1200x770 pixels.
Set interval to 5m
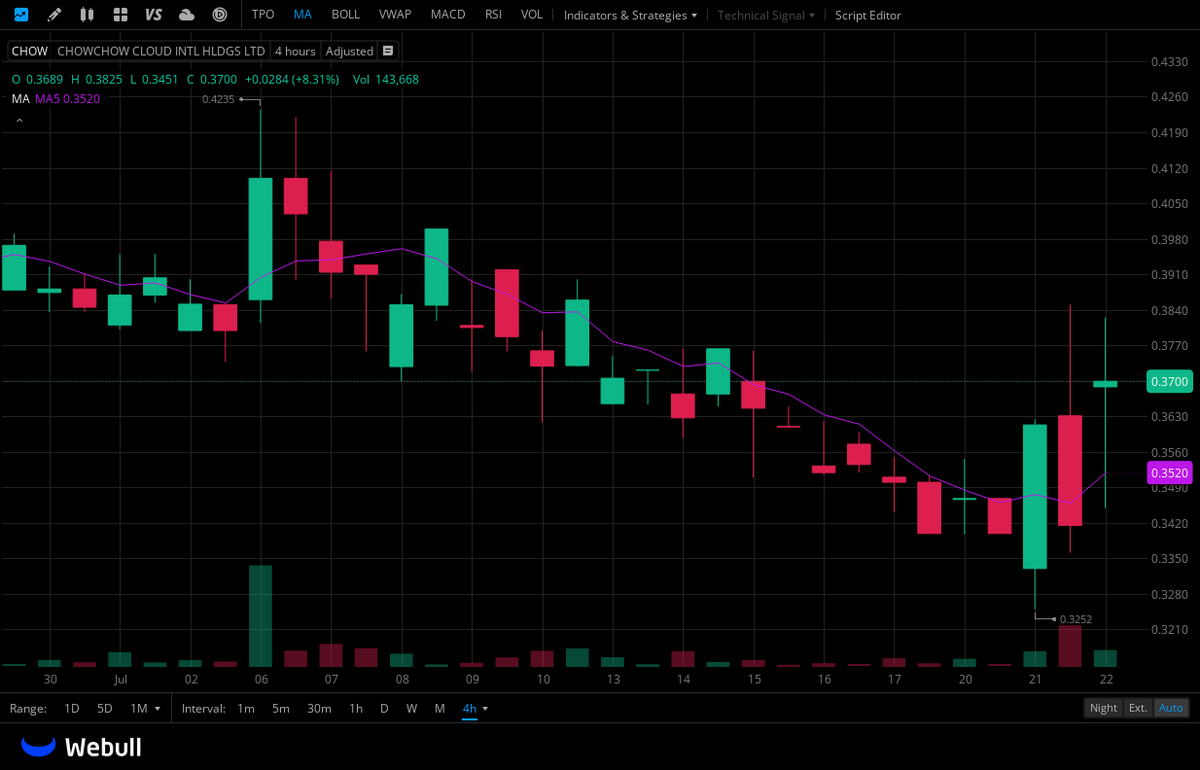(x=281, y=708)
